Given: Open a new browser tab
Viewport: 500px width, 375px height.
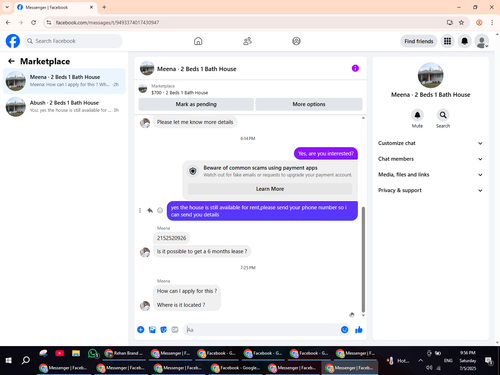Looking at the screenshot, I should 104,7.
